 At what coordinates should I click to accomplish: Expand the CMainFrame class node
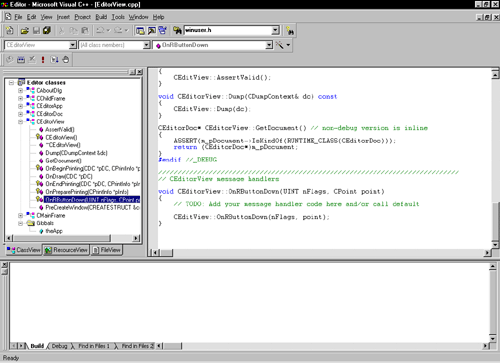click(x=21, y=215)
